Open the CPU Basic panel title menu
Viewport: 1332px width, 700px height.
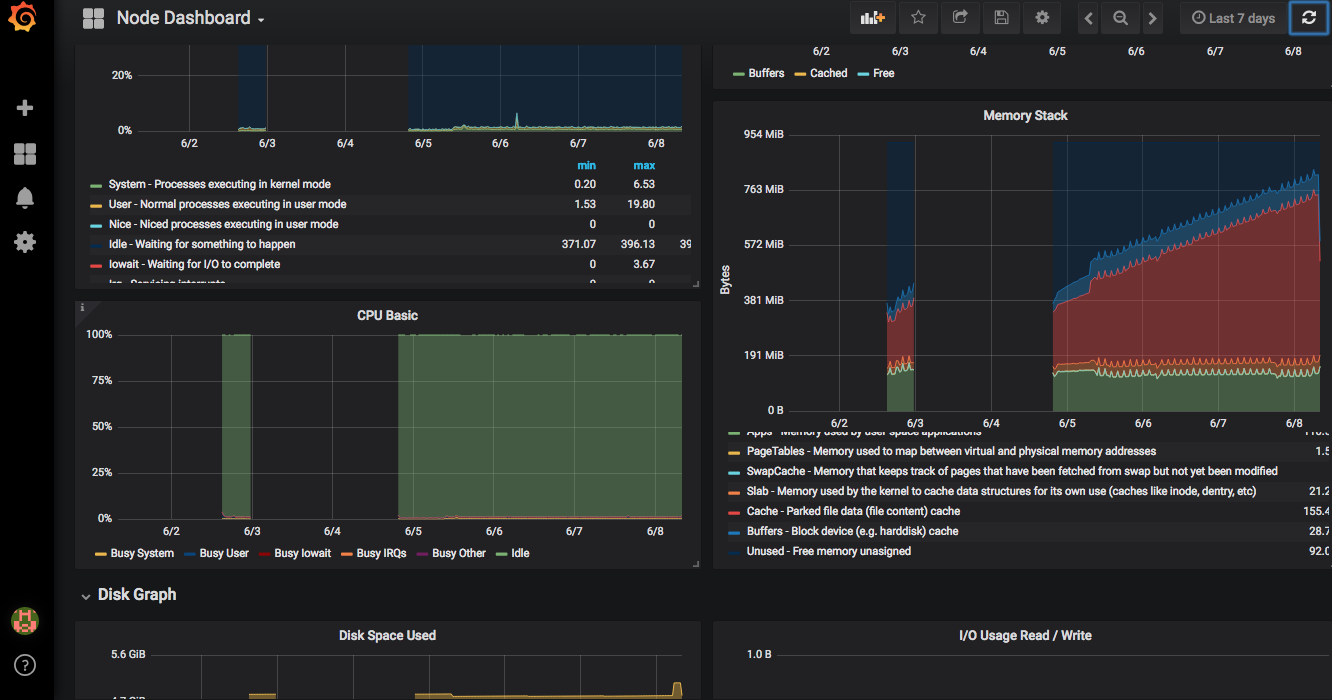click(x=387, y=315)
